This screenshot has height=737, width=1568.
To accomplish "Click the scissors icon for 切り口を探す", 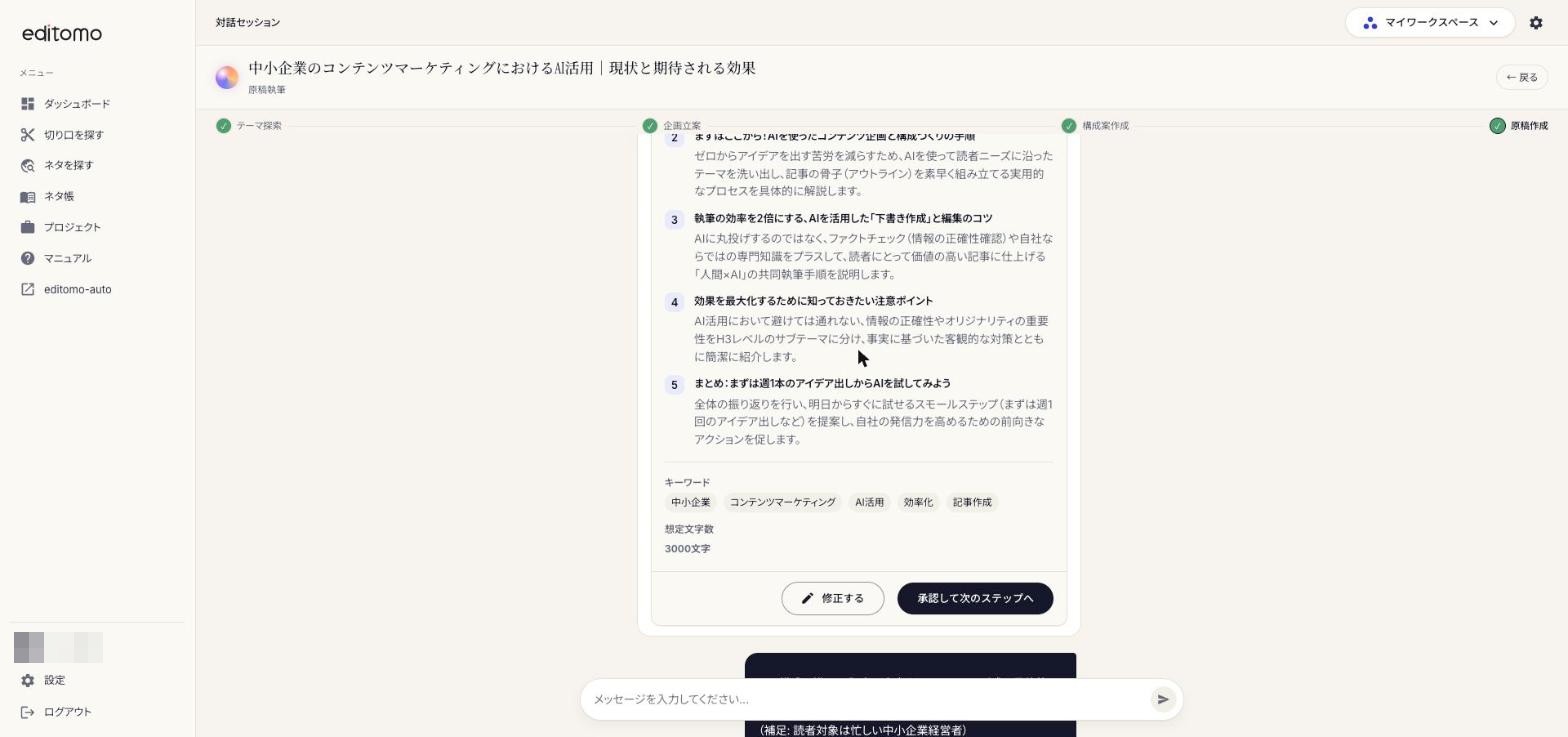I will pyautogui.click(x=27, y=135).
